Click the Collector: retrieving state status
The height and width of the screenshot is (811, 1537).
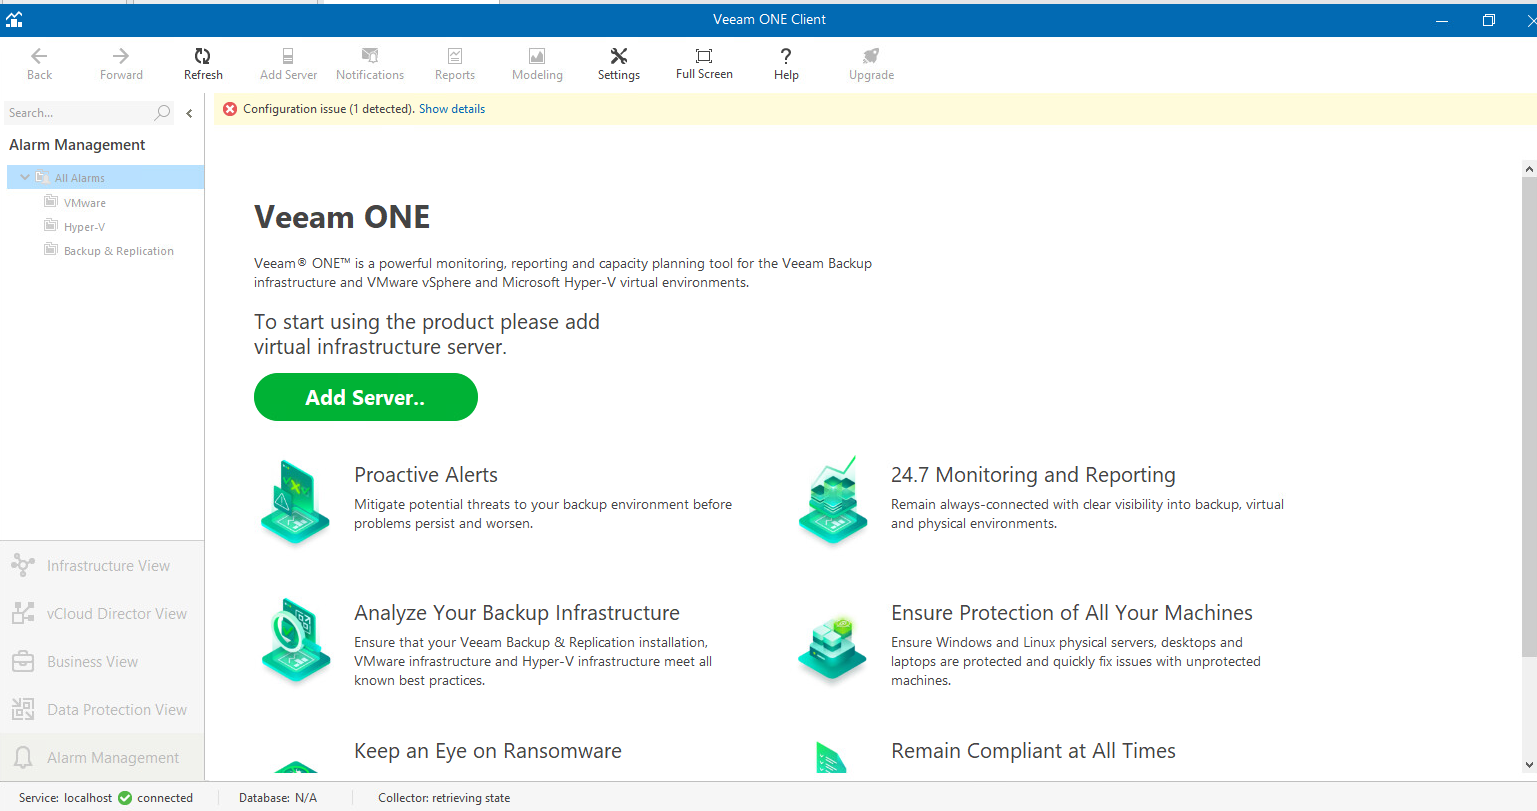click(x=444, y=798)
